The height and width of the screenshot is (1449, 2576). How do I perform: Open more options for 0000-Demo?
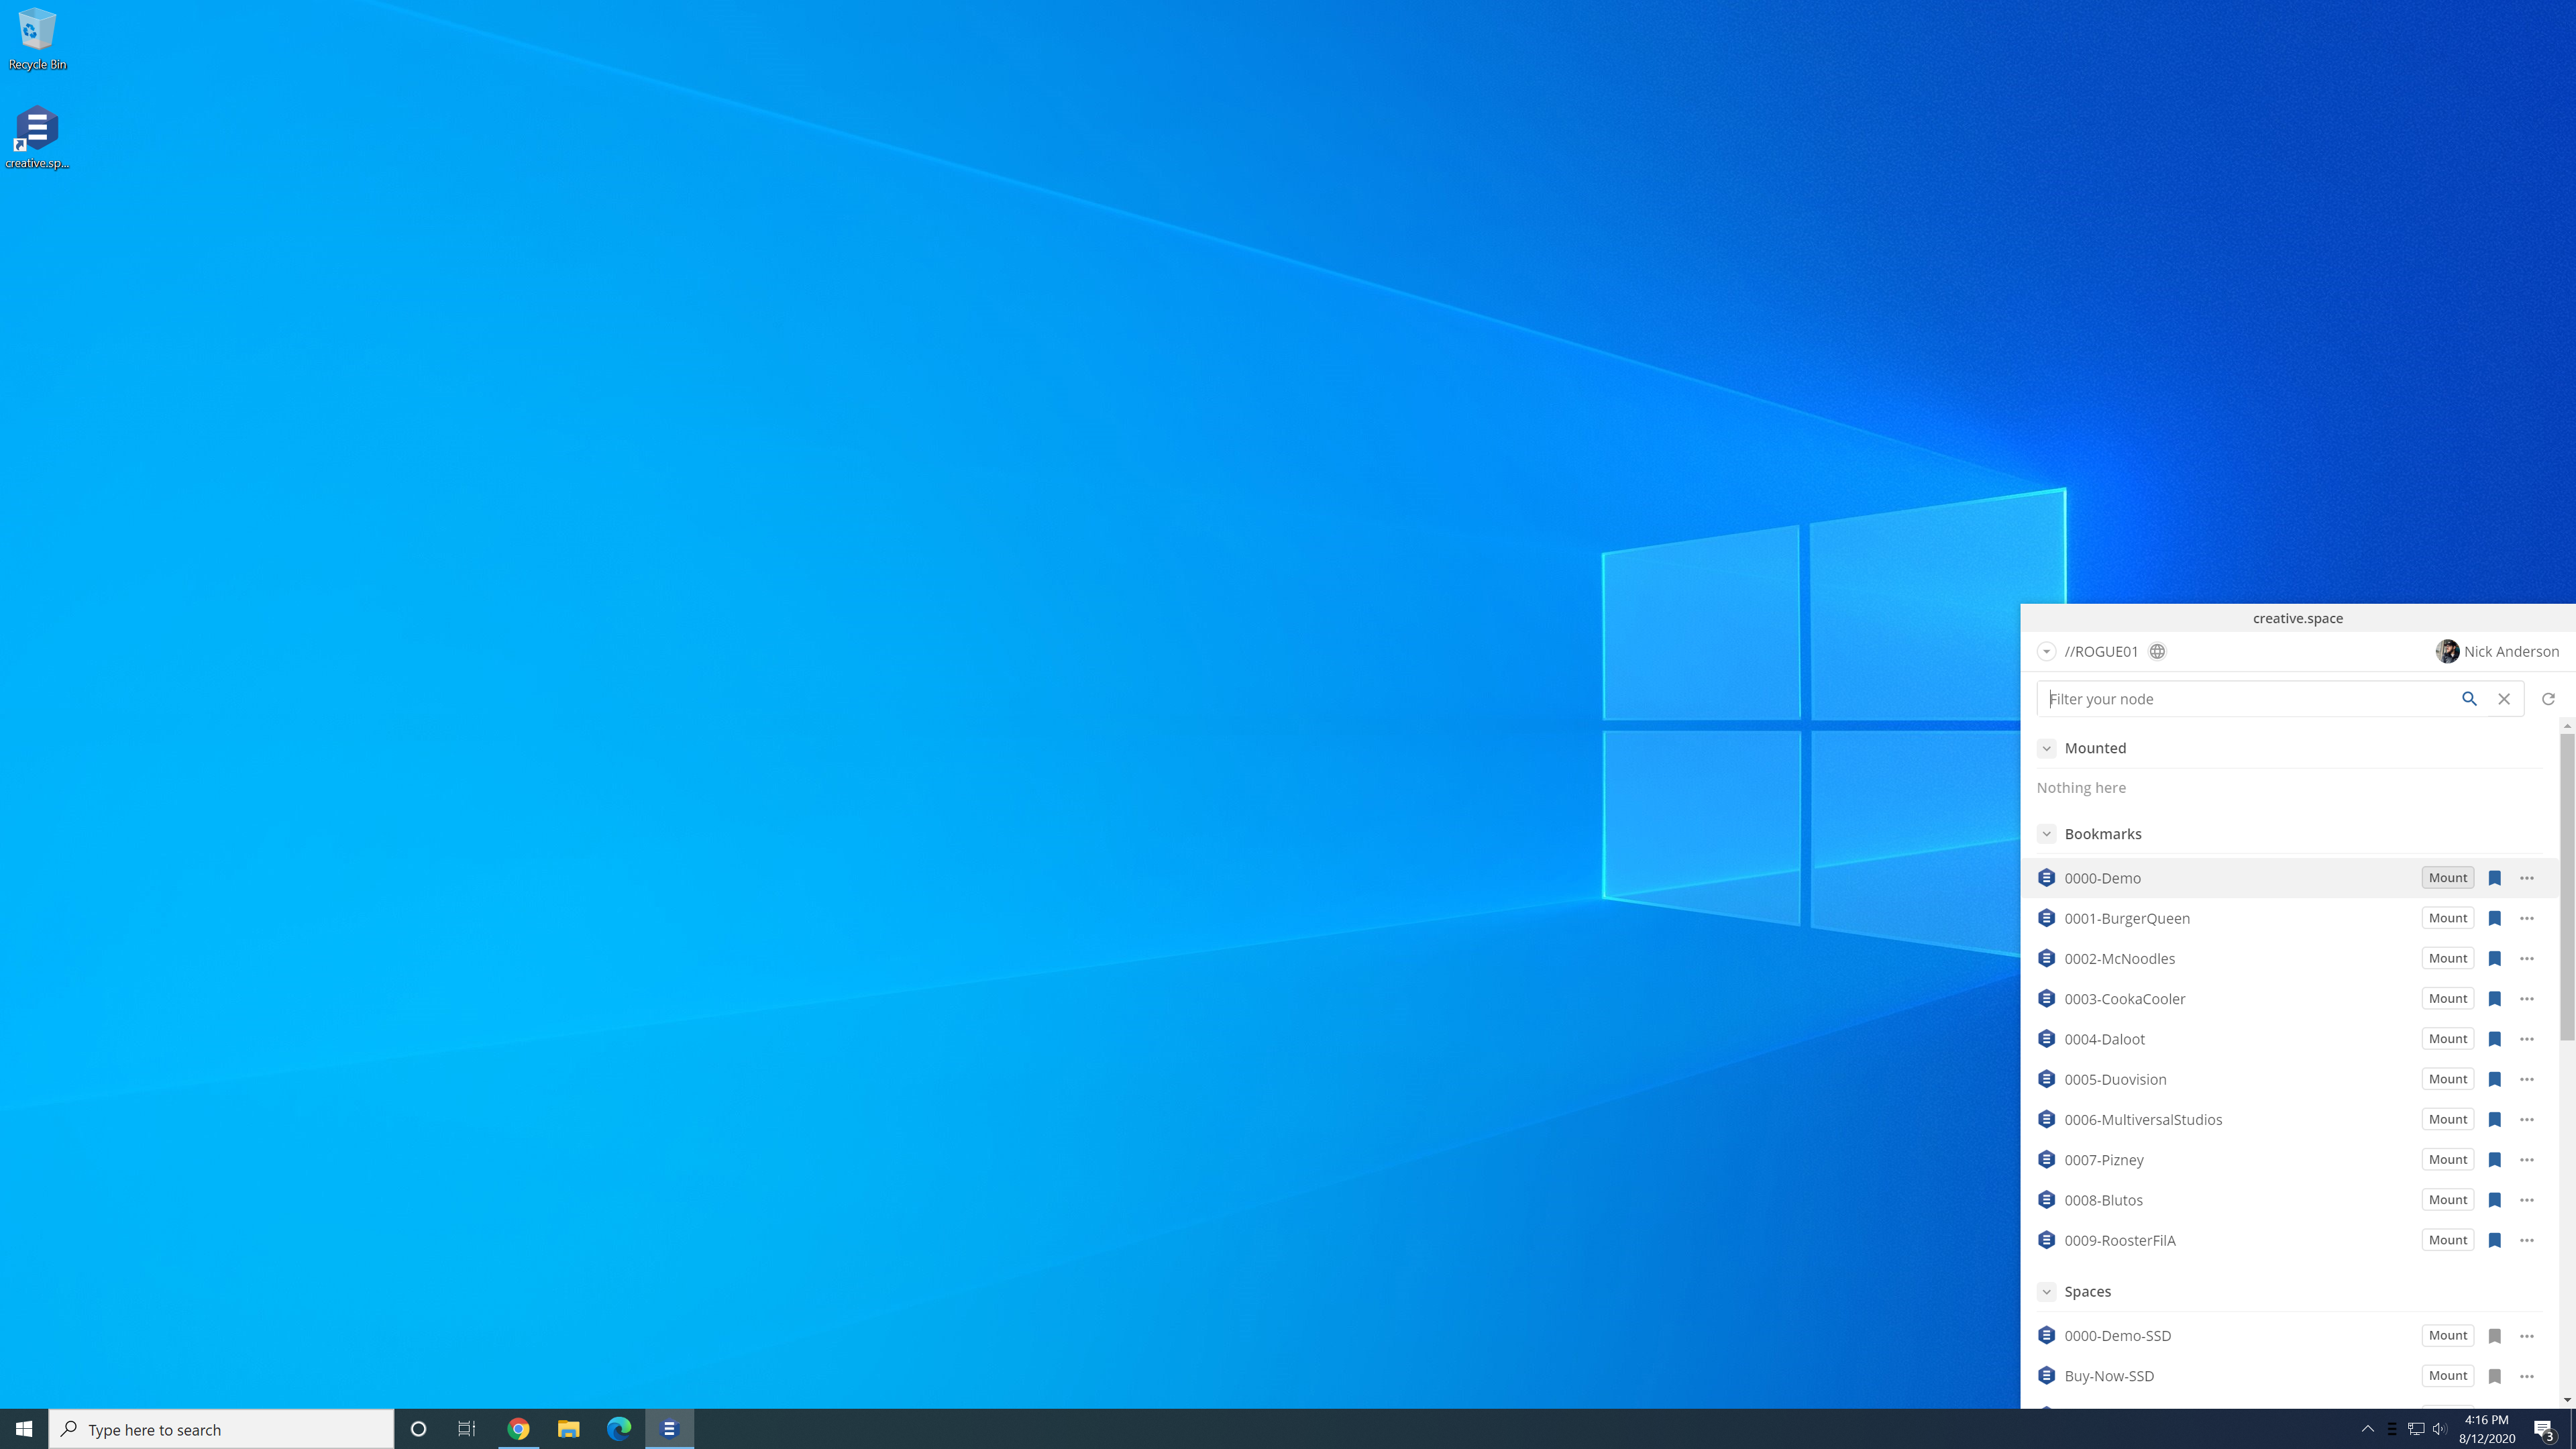(2527, 878)
